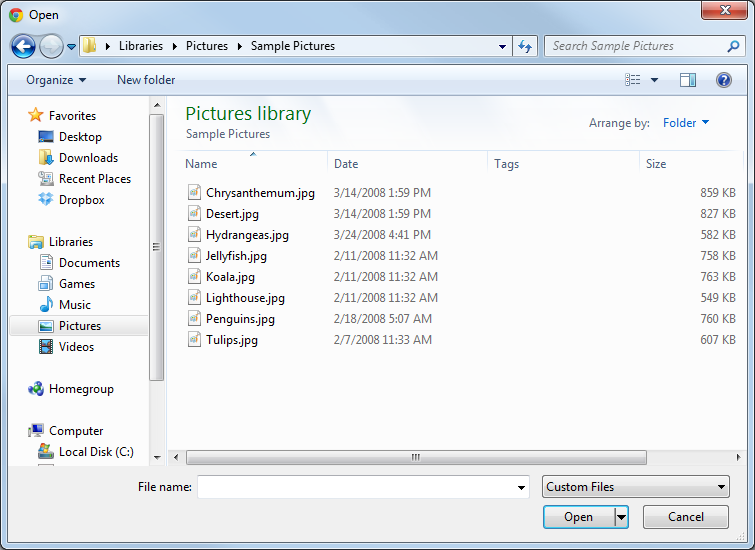
Task: Open the Videos library icon
Action: 46,346
